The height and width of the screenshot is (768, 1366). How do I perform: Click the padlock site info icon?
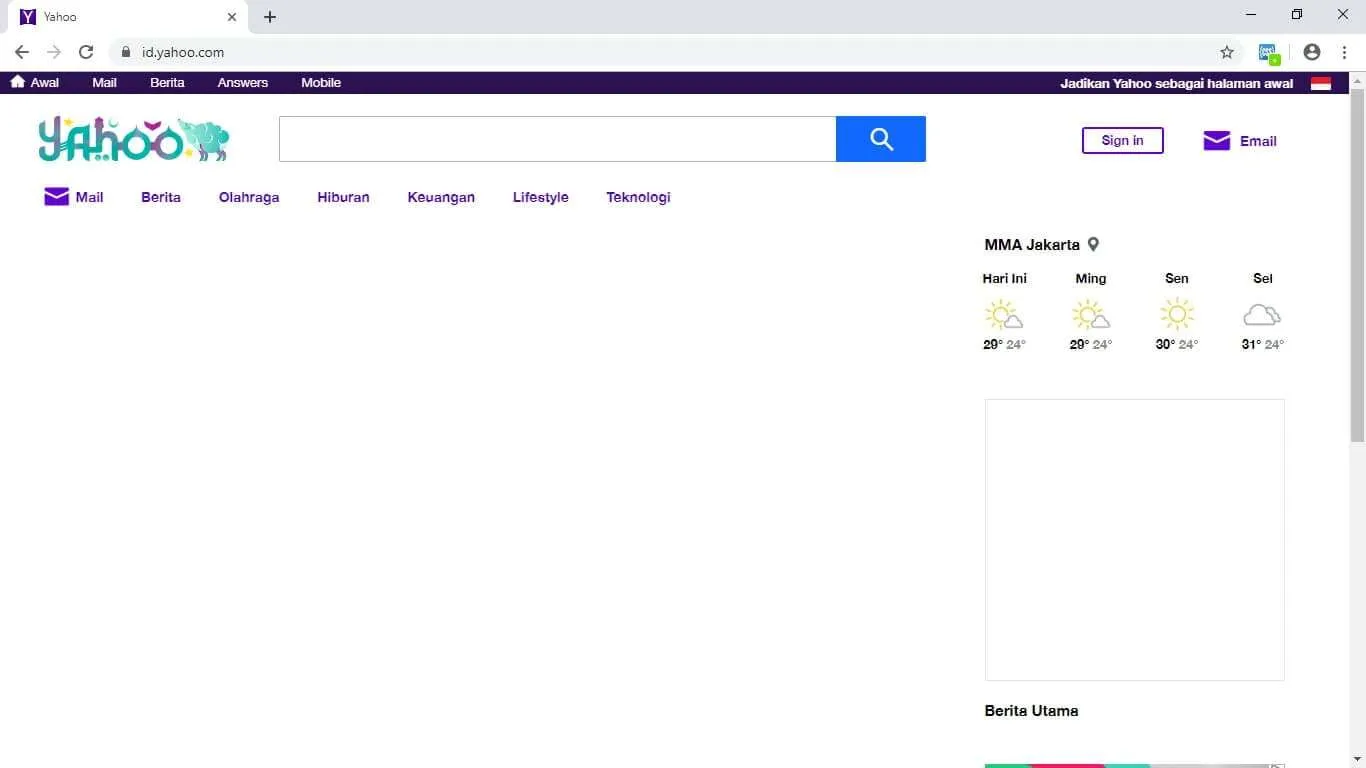coord(125,52)
